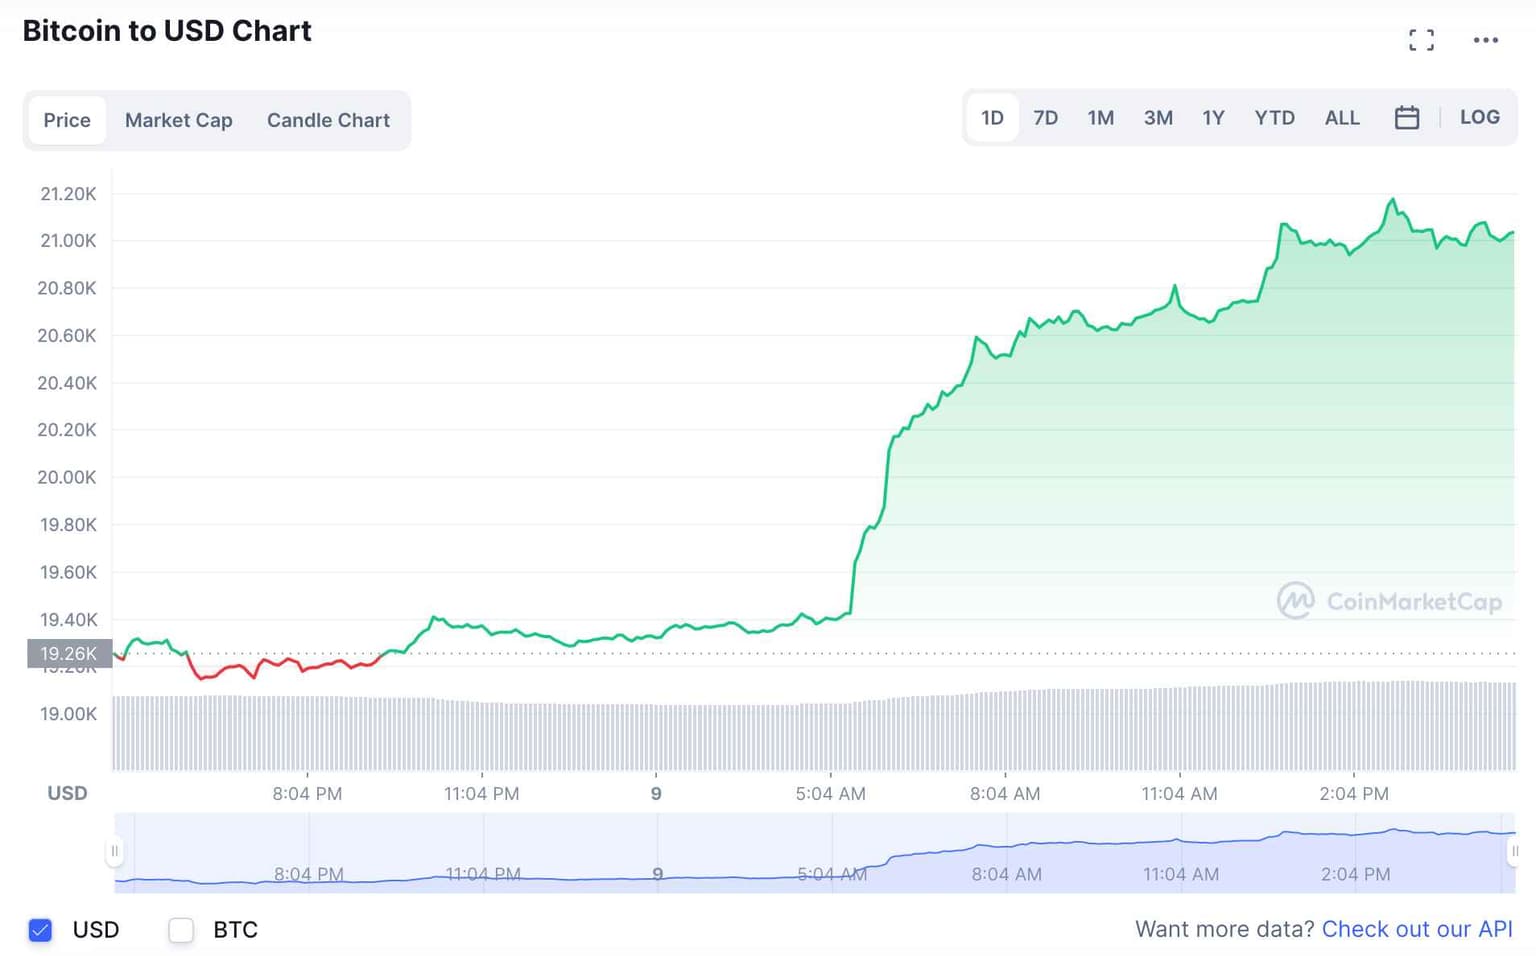This screenshot has height=956, width=1536.
Task: Select the 1Y time range
Action: [x=1213, y=118]
